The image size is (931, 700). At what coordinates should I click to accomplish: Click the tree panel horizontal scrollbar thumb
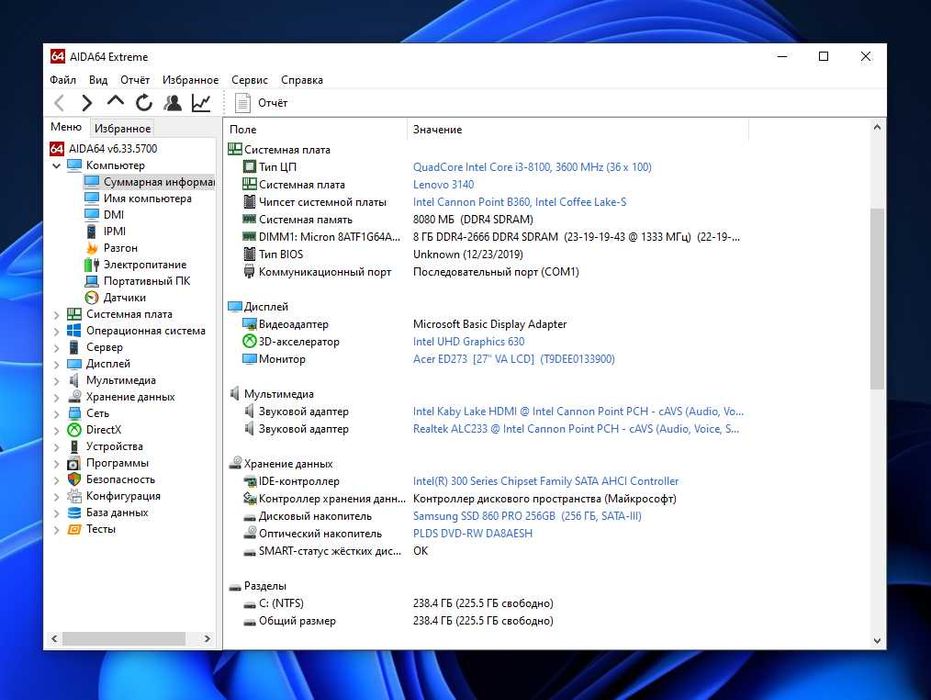click(124, 639)
